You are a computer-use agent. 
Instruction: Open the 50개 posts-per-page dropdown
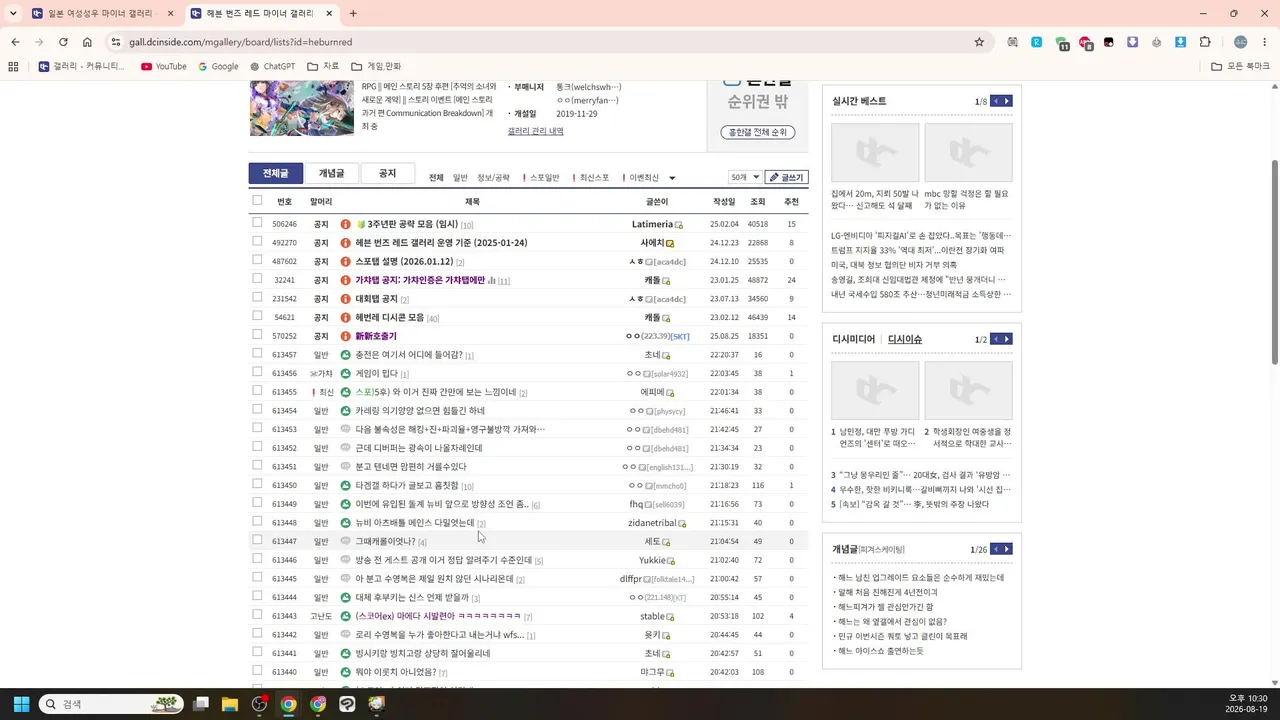click(x=745, y=177)
